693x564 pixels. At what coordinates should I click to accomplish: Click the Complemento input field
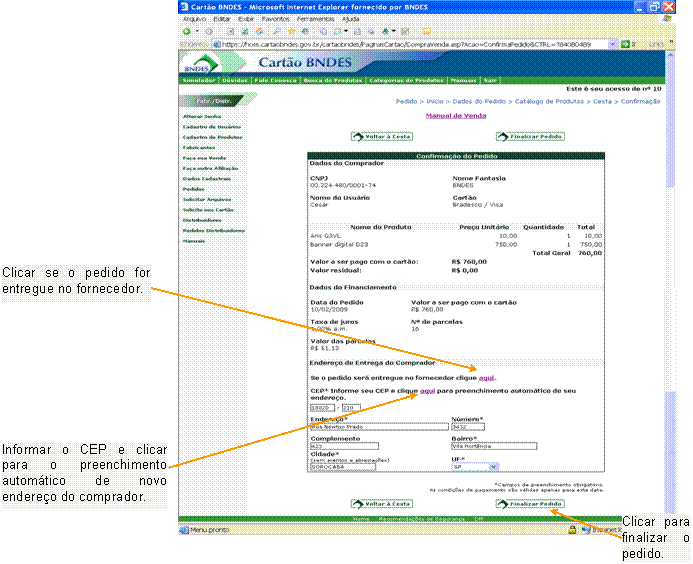click(x=344, y=446)
